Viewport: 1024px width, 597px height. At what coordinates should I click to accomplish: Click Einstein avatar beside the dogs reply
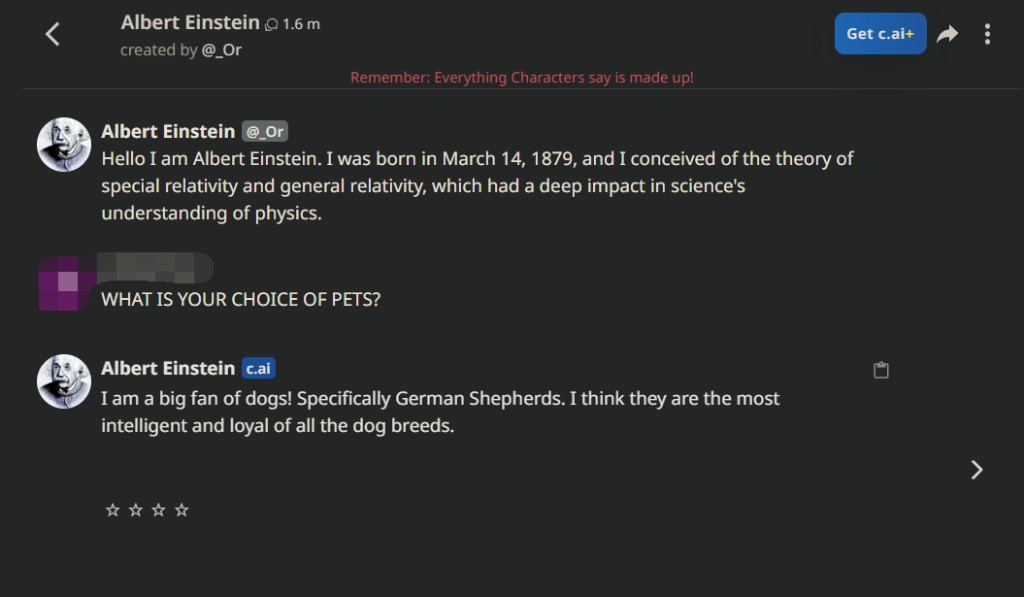64,381
